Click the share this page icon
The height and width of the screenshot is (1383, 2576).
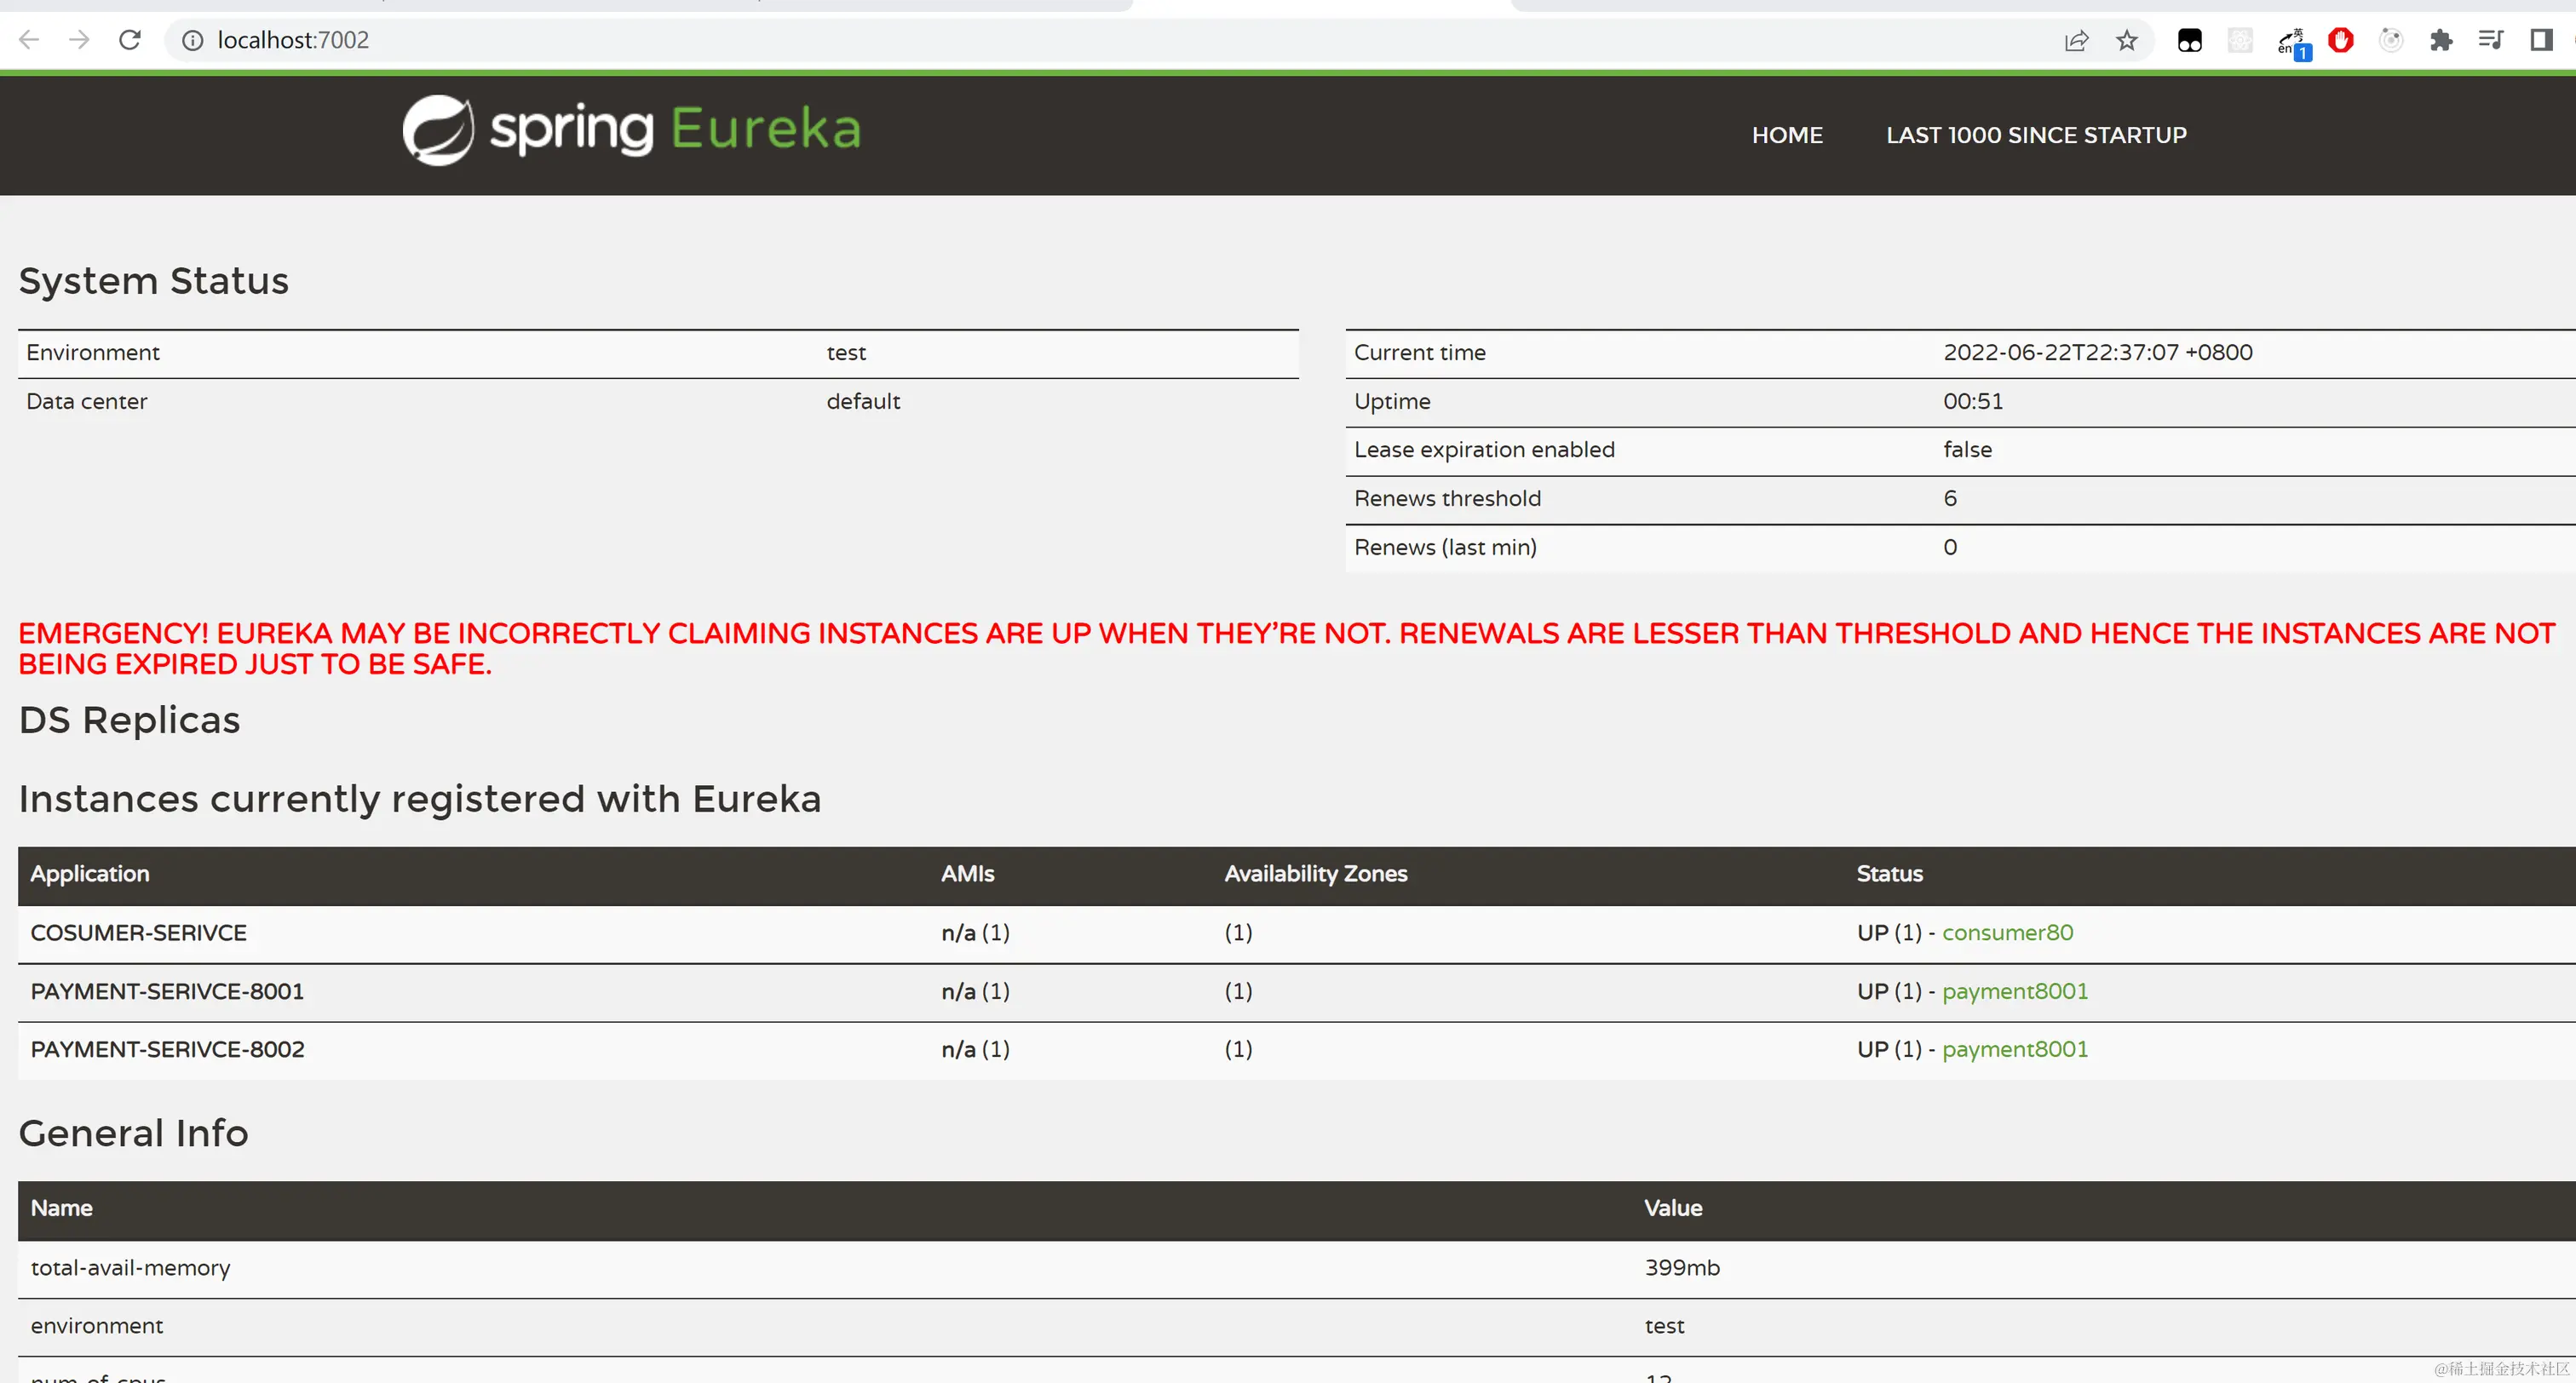pos(2076,40)
